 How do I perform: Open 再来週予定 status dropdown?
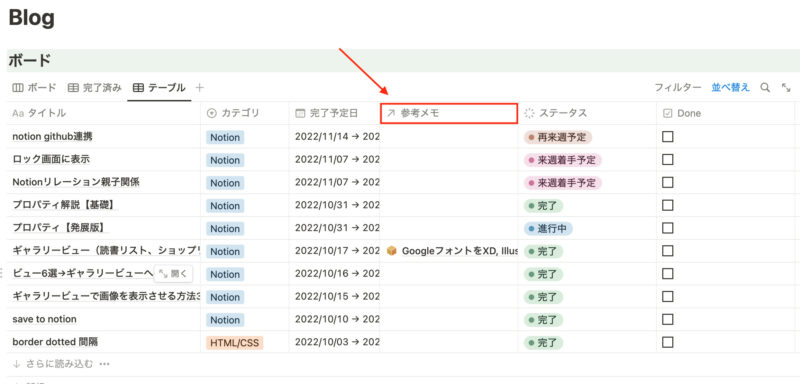click(558, 137)
